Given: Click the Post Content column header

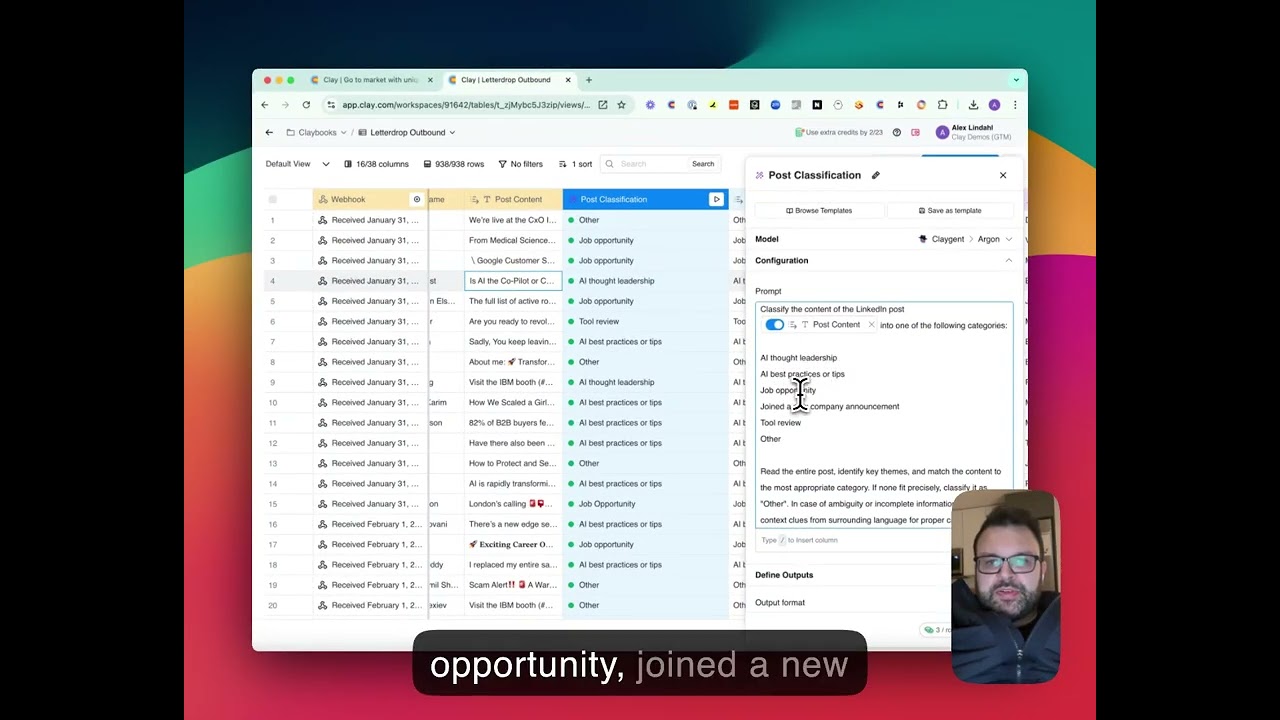Looking at the screenshot, I should (x=513, y=200).
